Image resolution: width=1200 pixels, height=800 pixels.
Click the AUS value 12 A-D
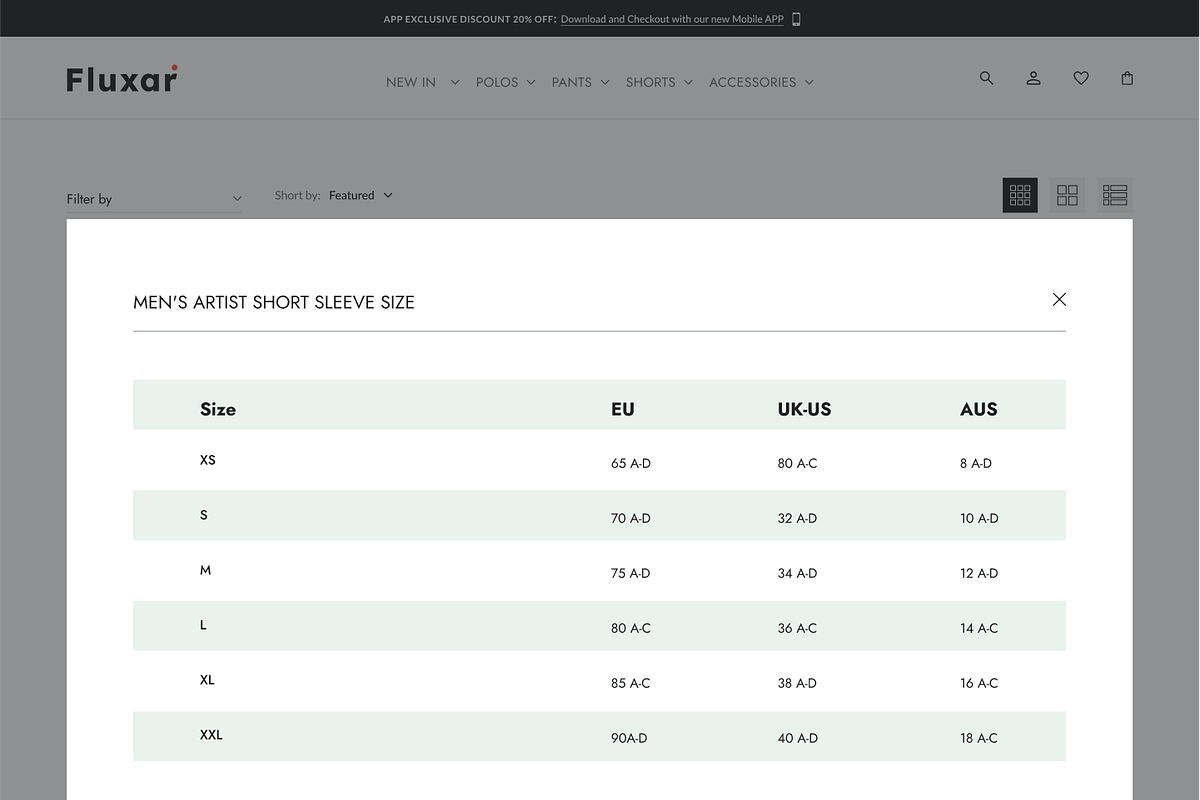(x=979, y=573)
